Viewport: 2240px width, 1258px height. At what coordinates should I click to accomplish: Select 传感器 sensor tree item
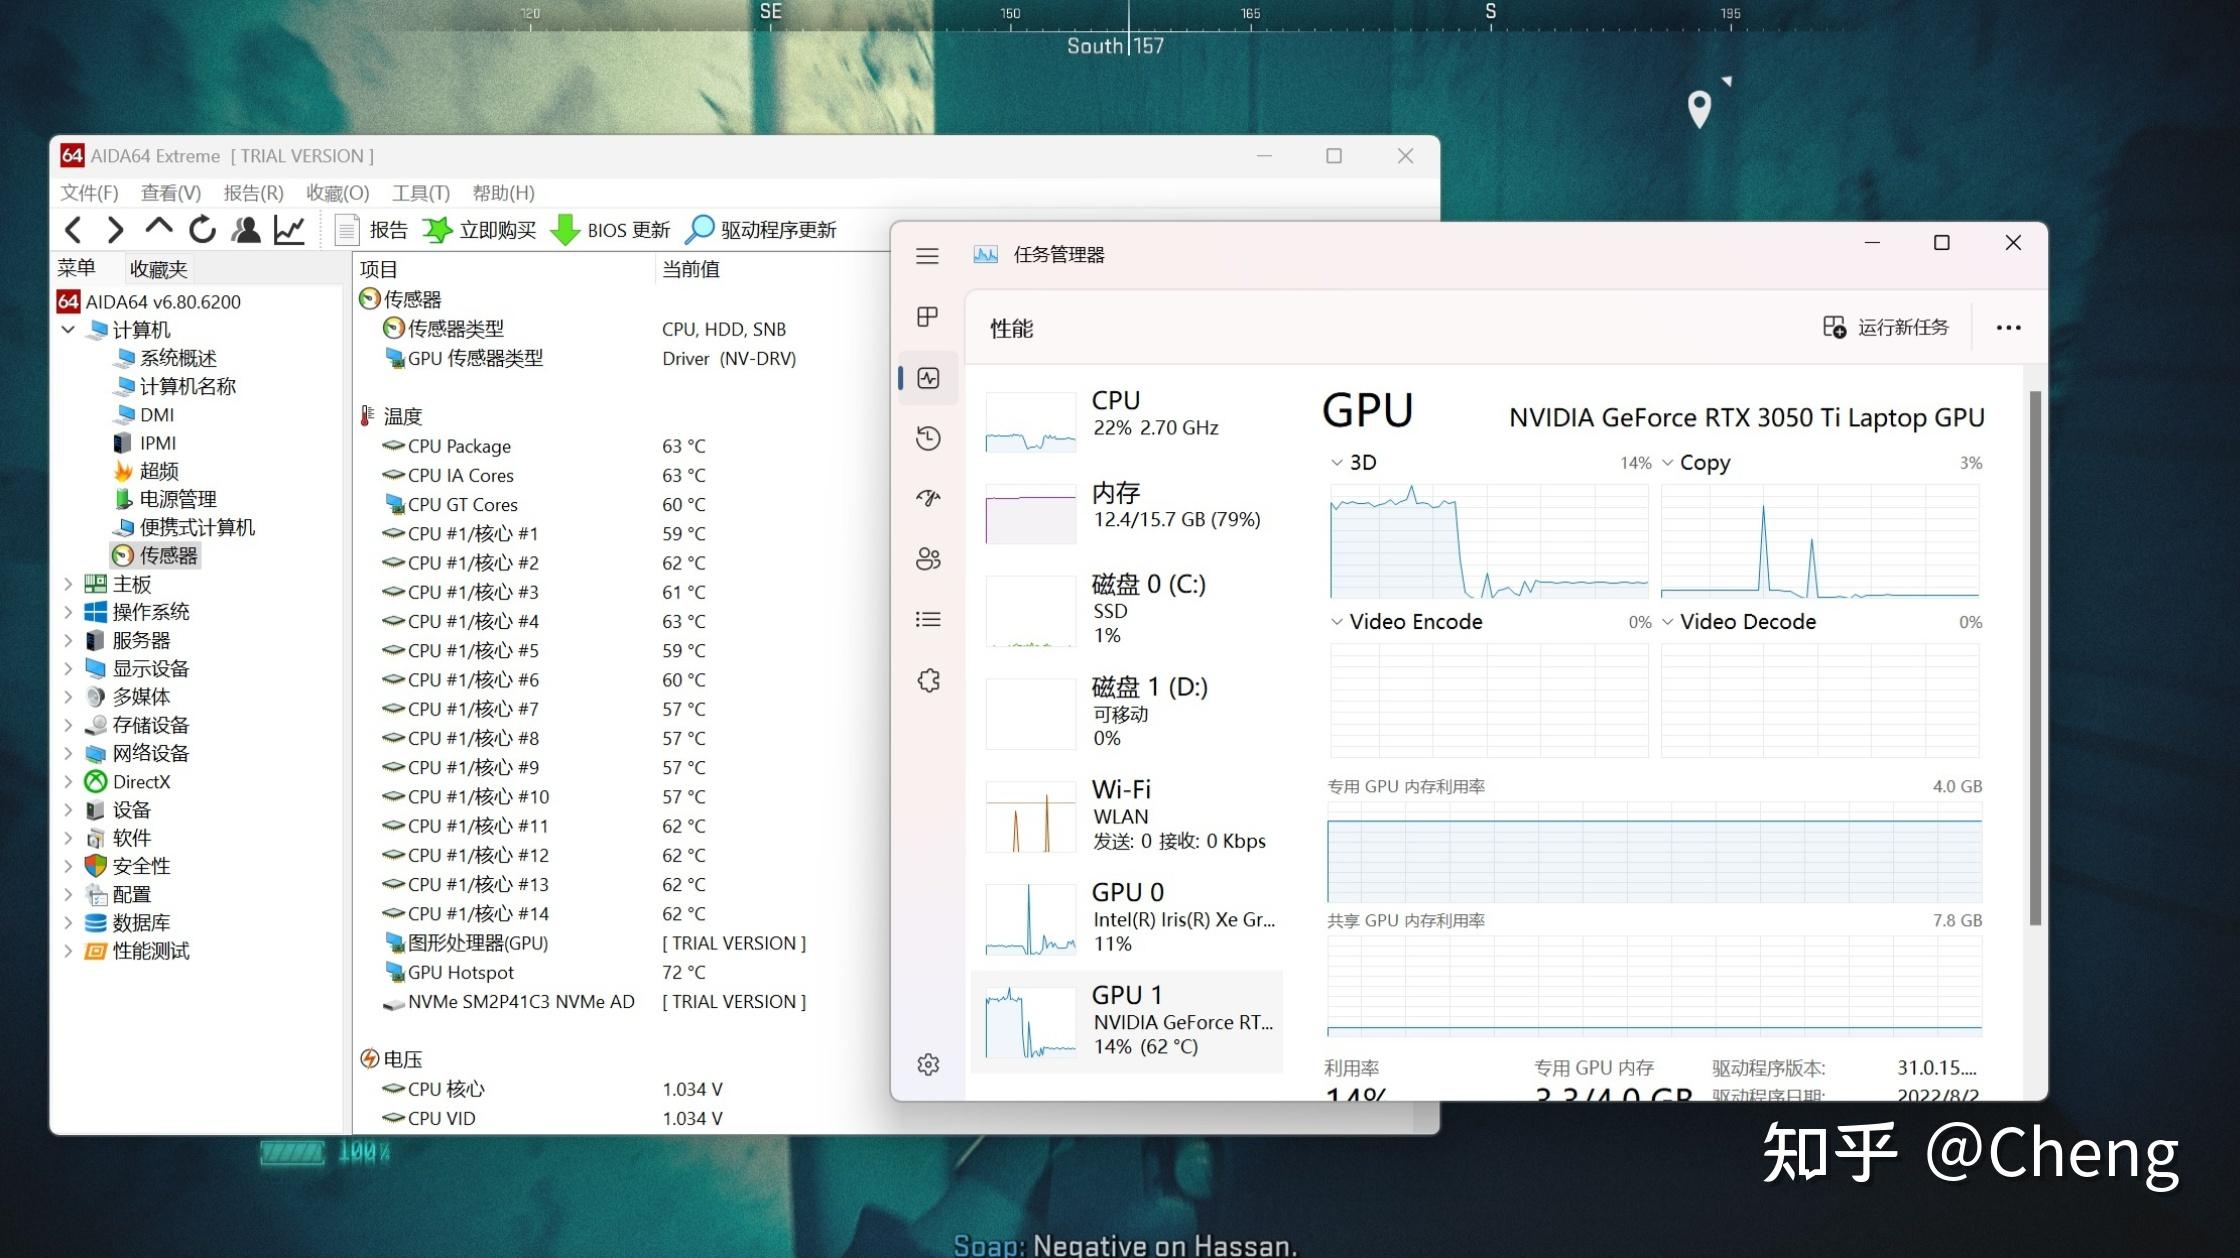[x=156, y=555]
